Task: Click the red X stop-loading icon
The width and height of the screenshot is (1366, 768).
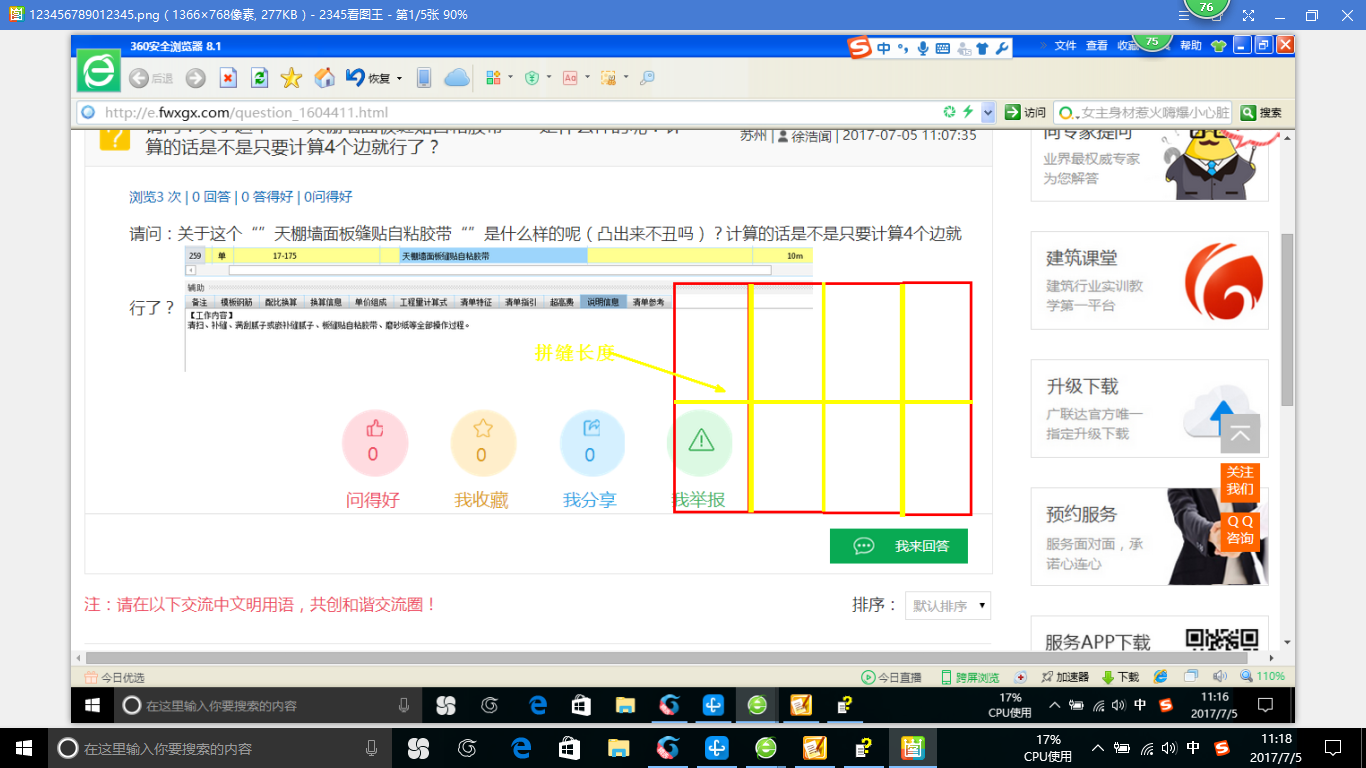Action: click(x=228, y=78)
